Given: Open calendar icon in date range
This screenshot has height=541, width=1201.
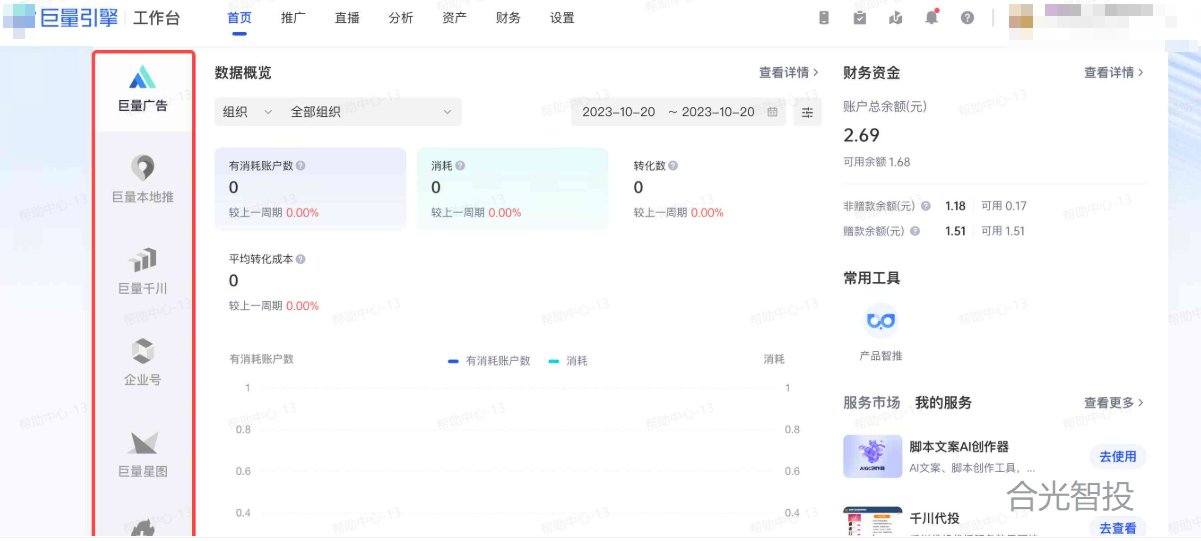Looking at the screenshot, I should pos(772,112).
